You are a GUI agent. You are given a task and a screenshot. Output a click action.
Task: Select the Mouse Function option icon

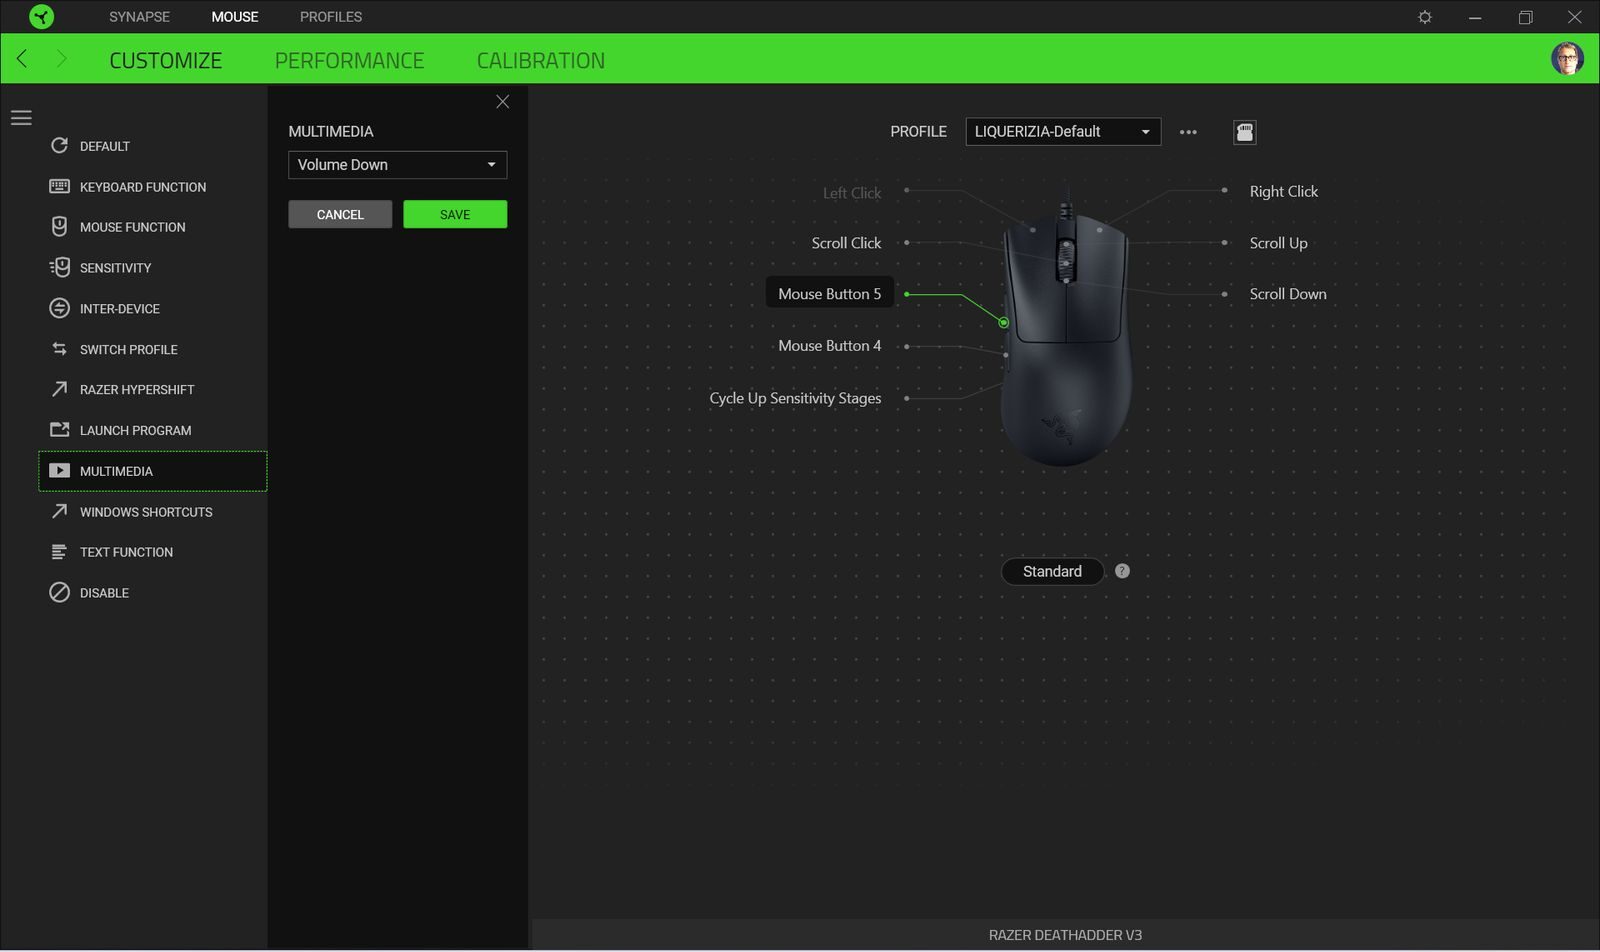pyautogui.click(x=59, y=226)
